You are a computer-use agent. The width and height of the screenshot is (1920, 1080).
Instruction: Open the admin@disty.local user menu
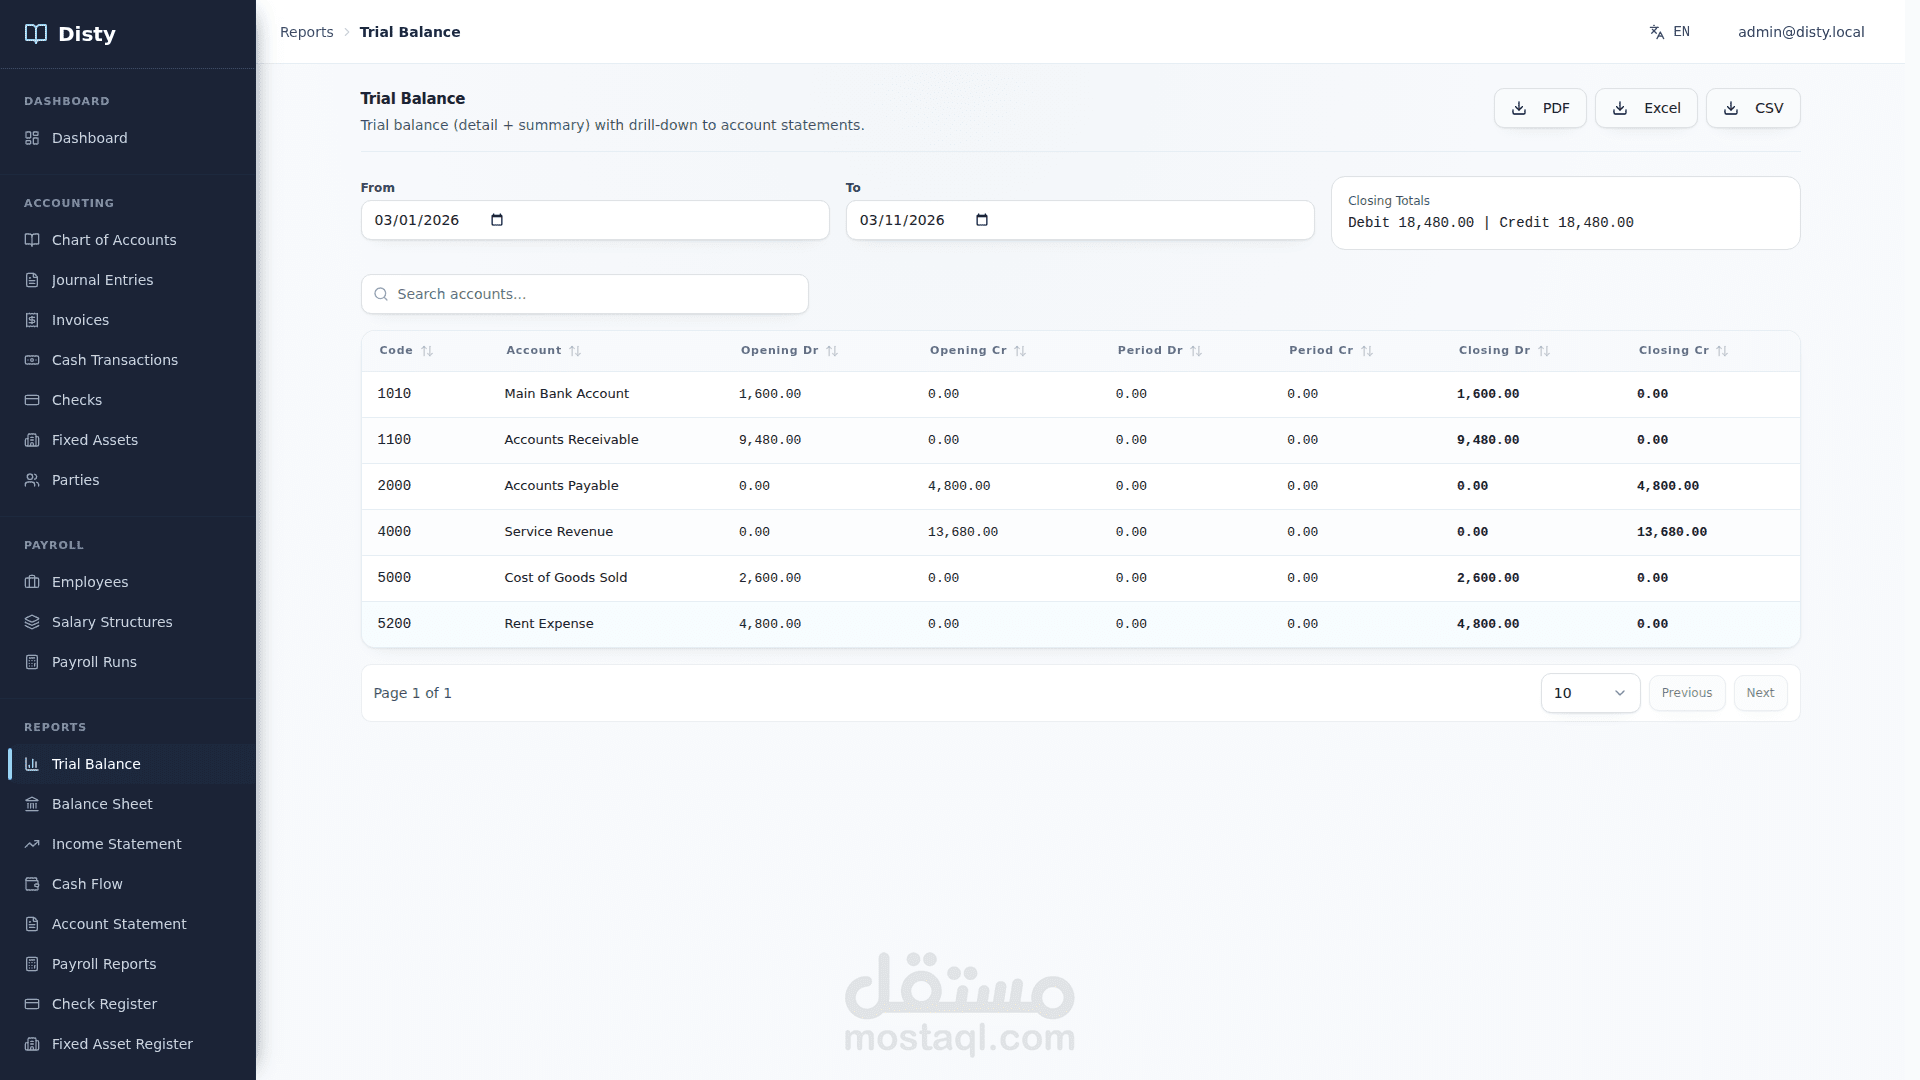(x=1800, y=32)
